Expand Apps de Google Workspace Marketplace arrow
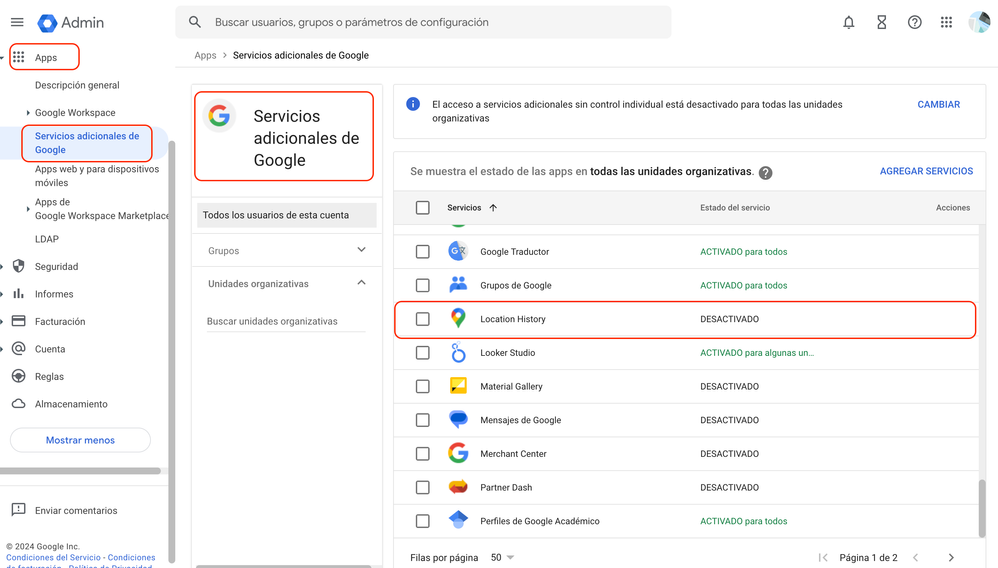This screenshot has width=998, height=568. tap(27, 209)
